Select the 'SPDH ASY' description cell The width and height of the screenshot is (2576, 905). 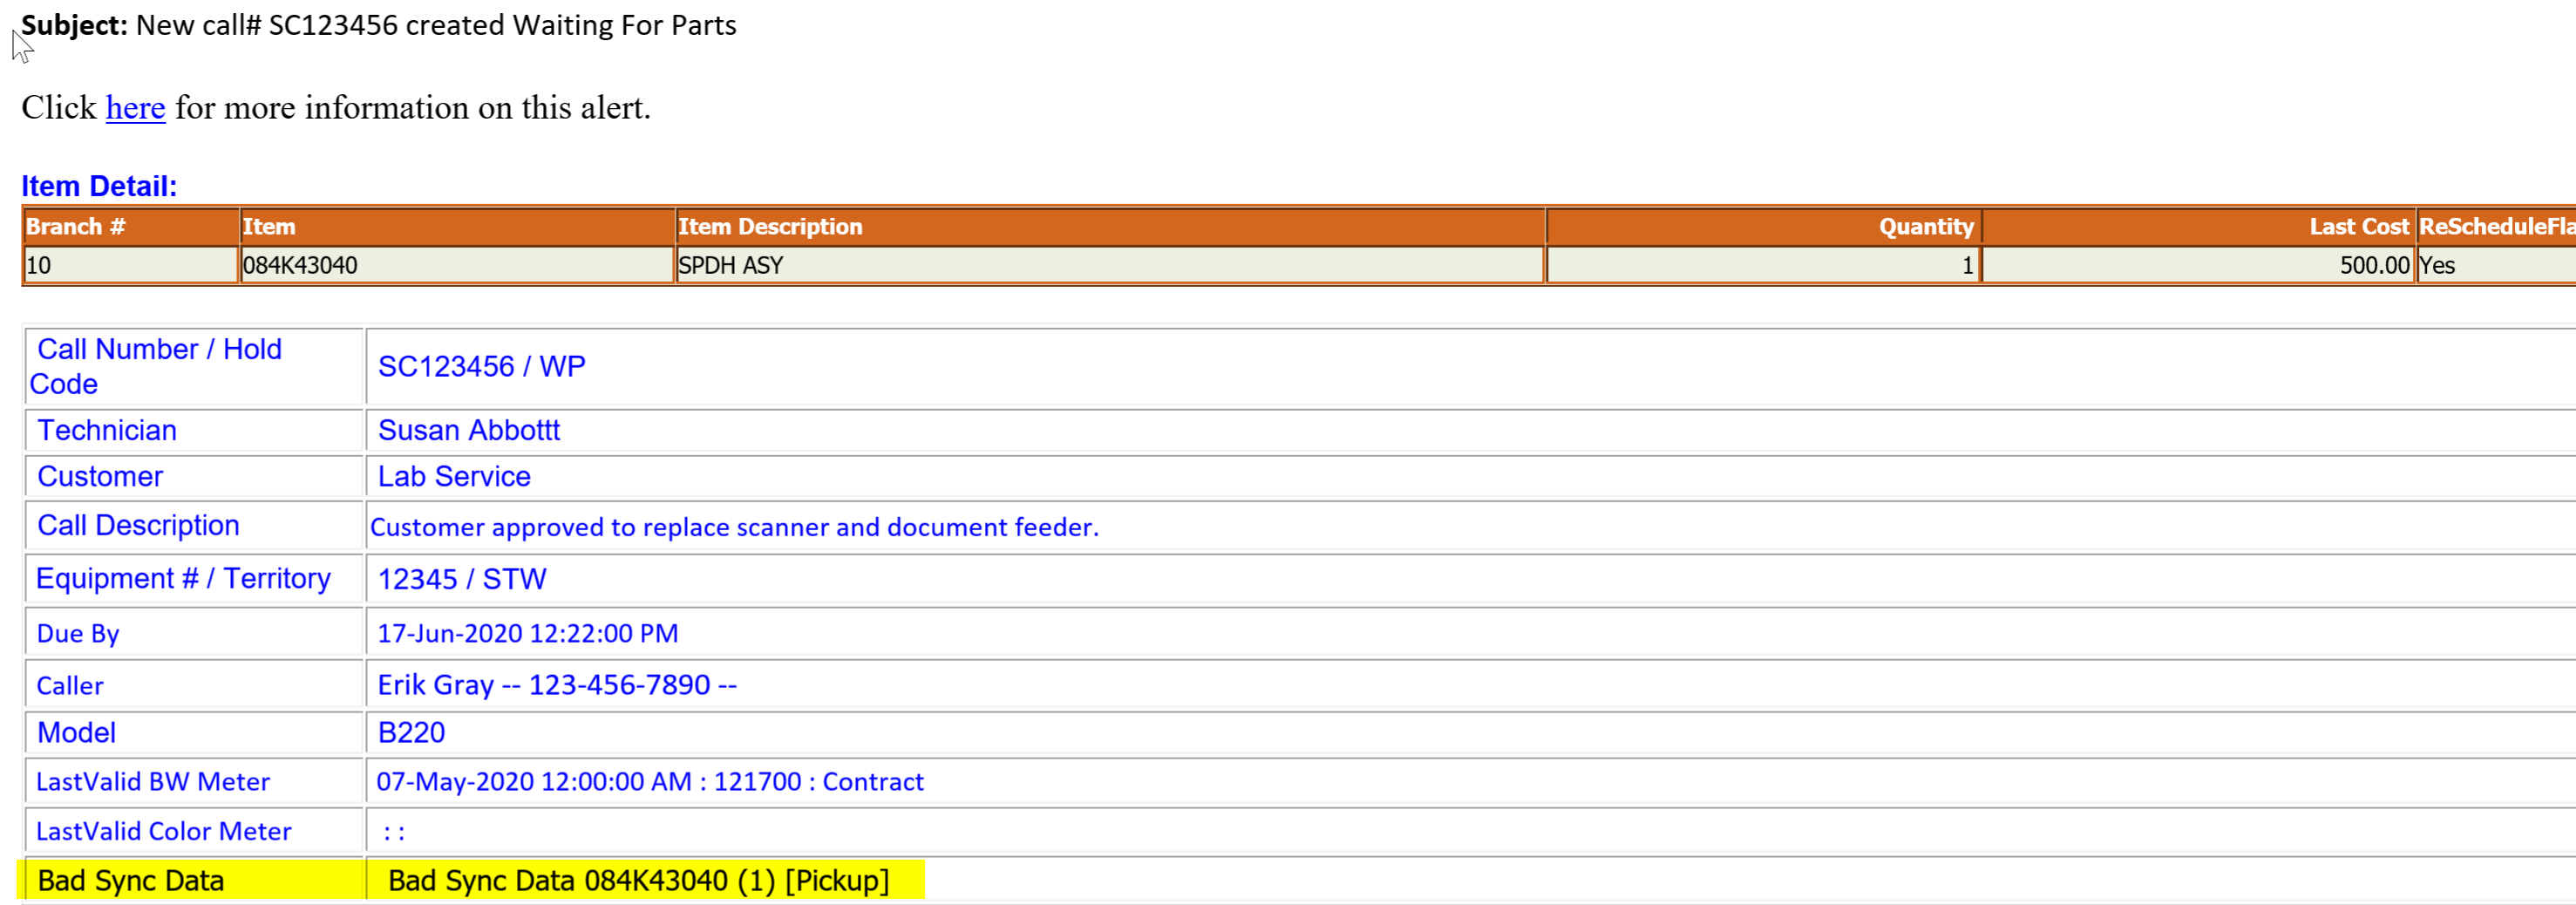coord(1110,265)
